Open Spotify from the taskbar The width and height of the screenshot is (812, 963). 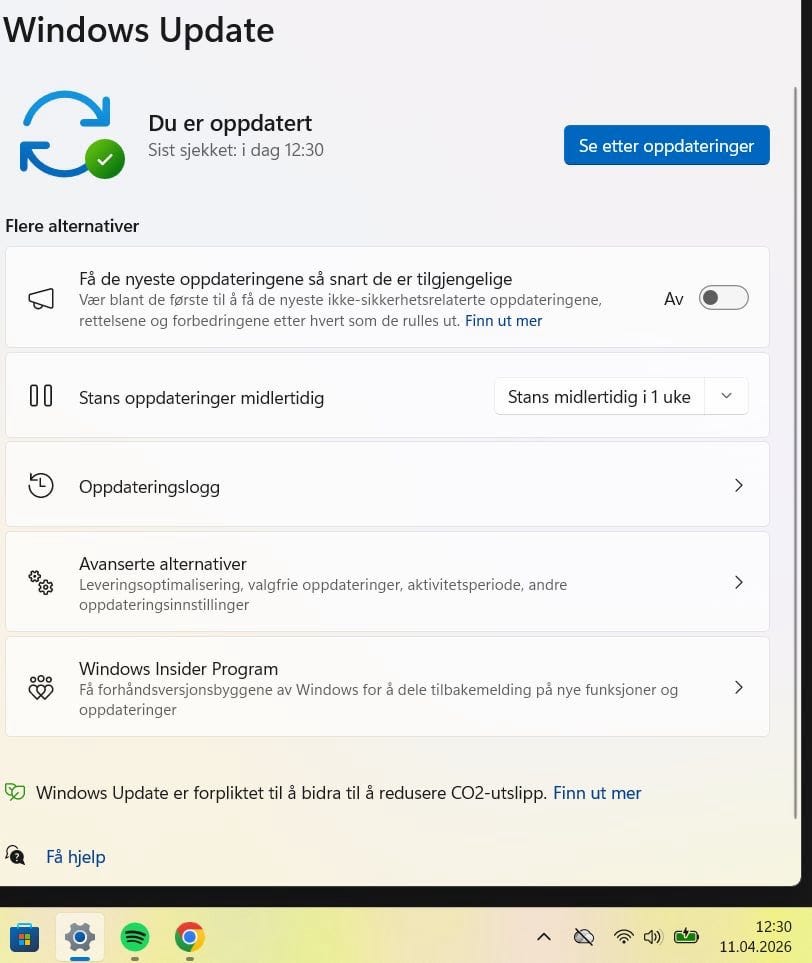tap(135, 937)
